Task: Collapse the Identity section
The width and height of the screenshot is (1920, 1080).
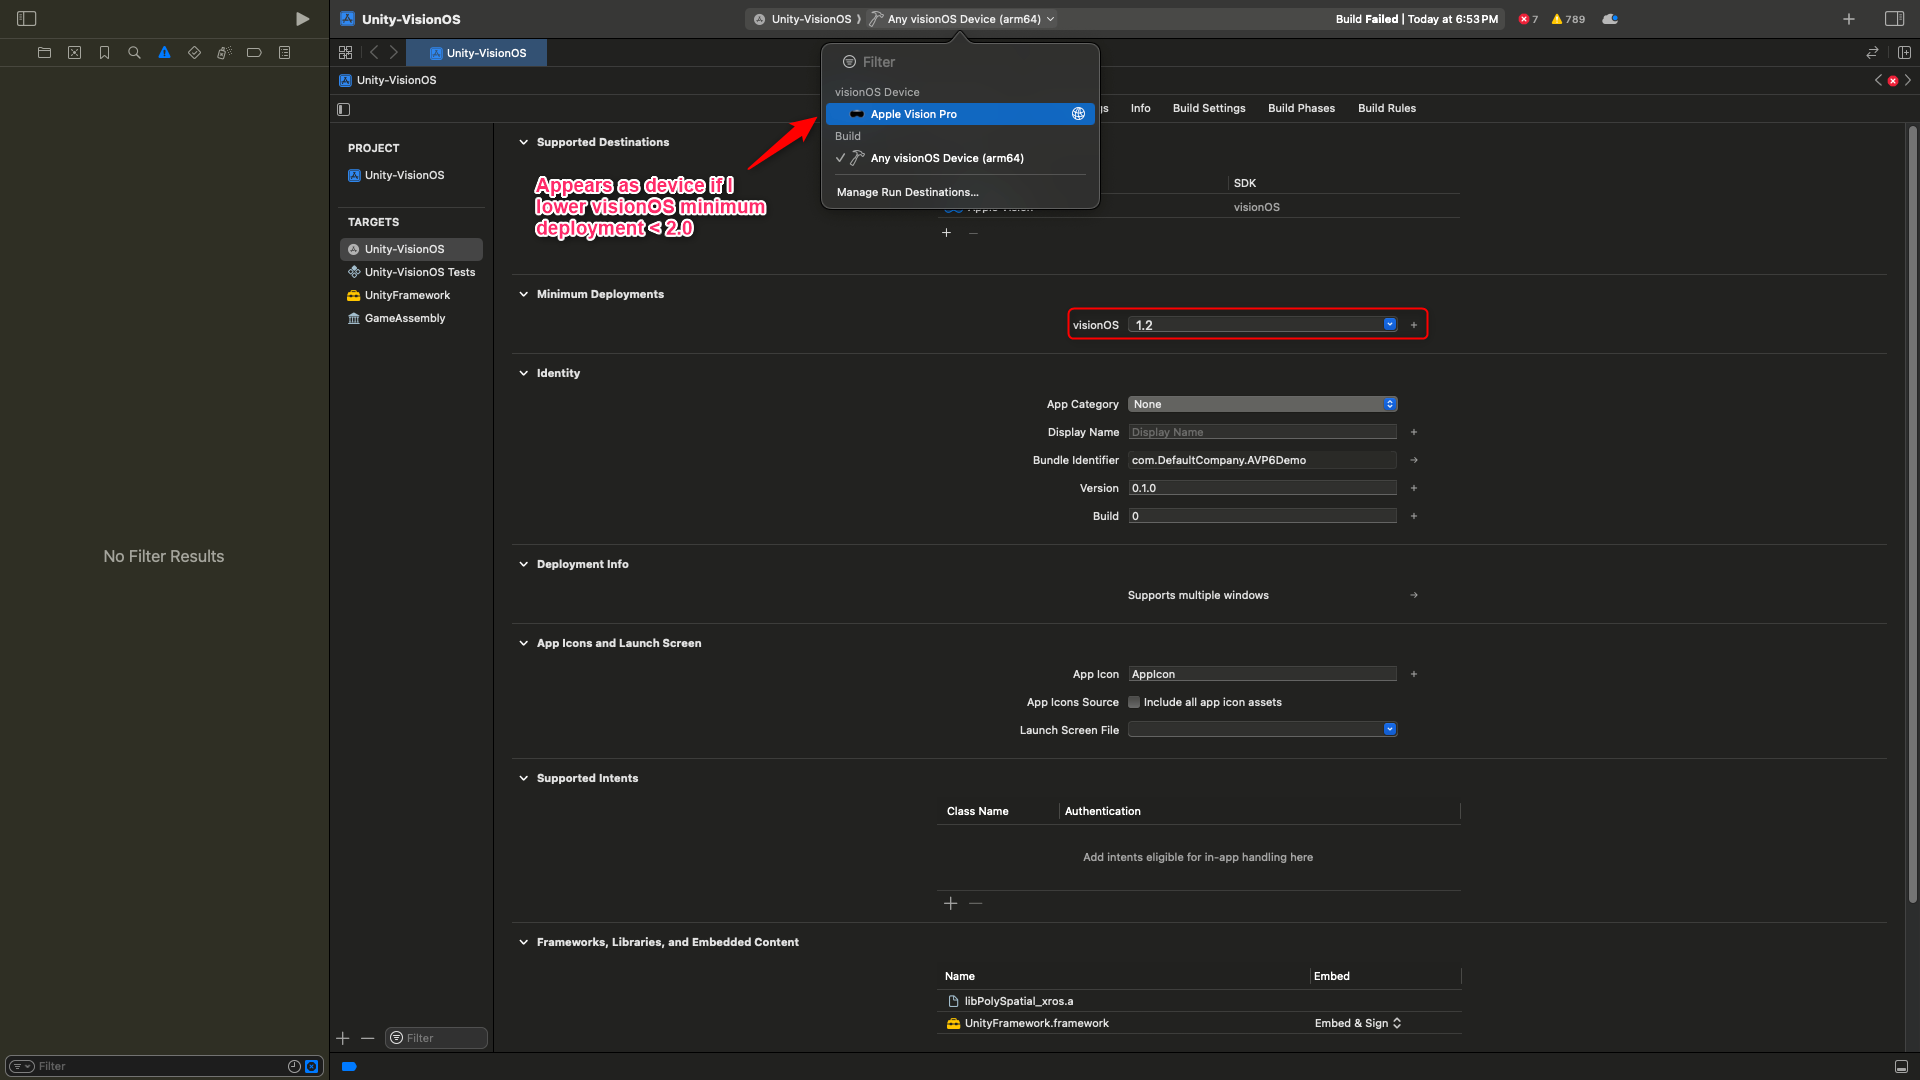Action: [523, 374]
